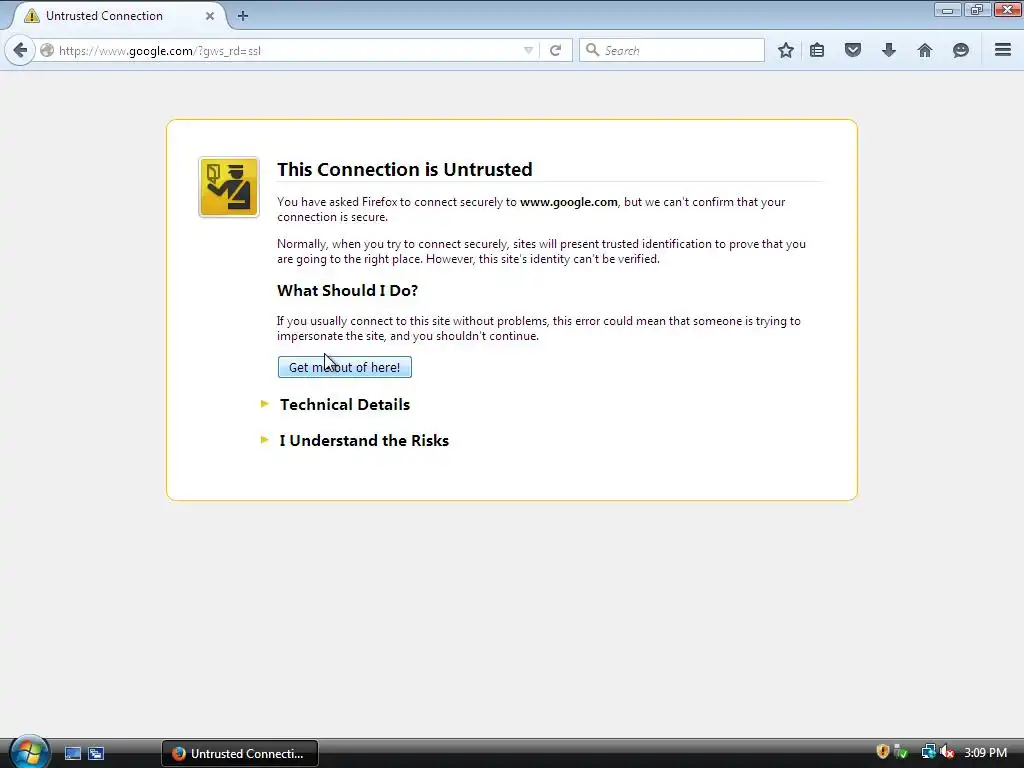Image resolution: width=1024 pixels, height=768 pixels.
Task: Go to the Firefox home page
Action: [925, 50]
